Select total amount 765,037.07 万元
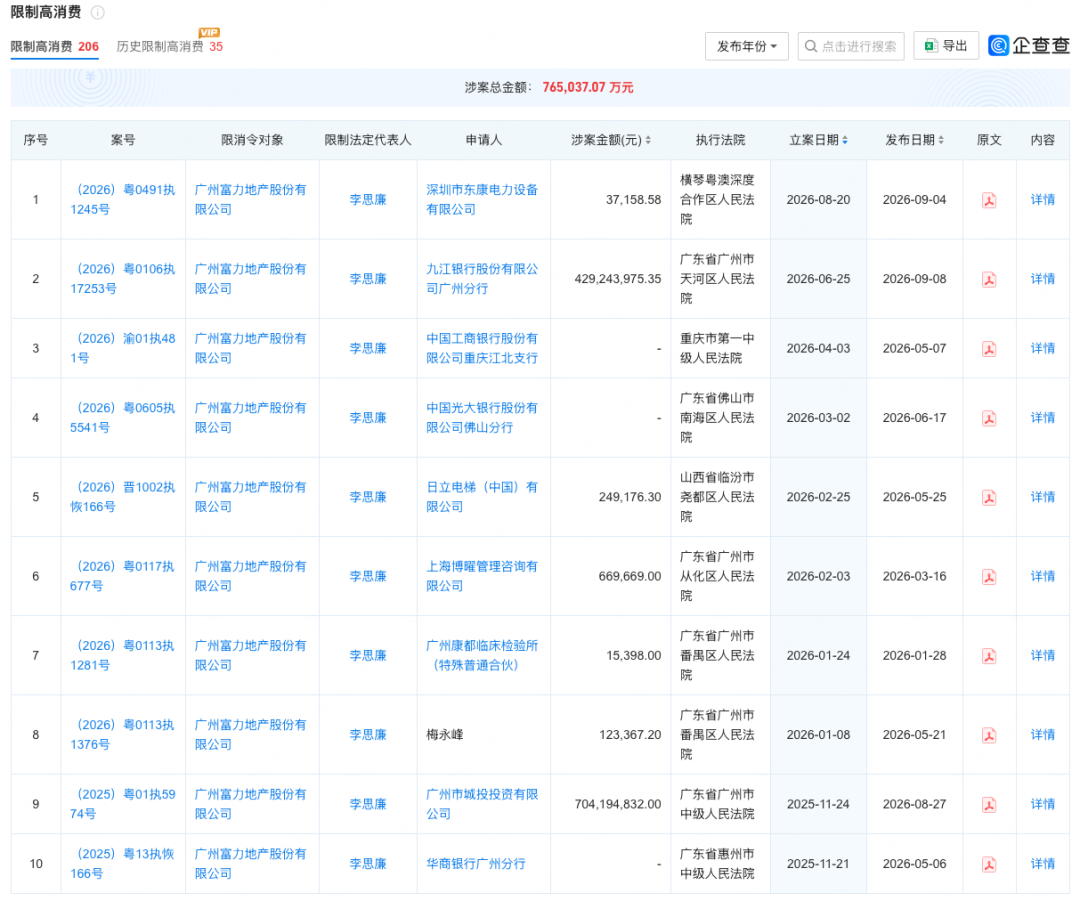Image resolution: width=1080 pixels, height=901 pixels. tap(588, 87)
